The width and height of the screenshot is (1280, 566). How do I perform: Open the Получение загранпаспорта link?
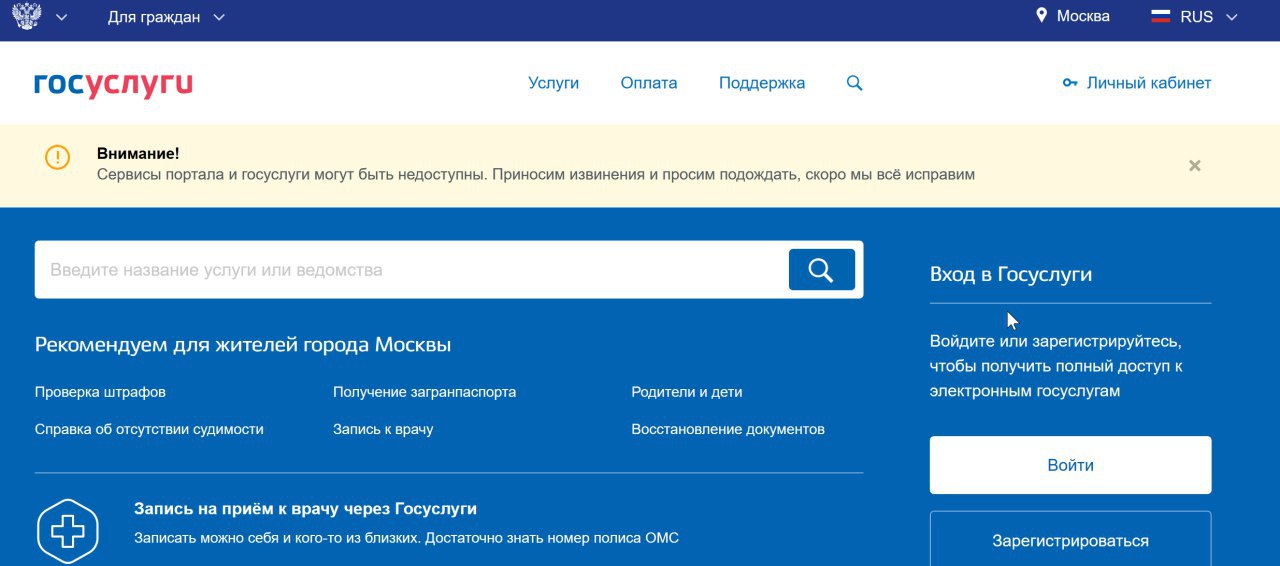(x=424, y=392)
